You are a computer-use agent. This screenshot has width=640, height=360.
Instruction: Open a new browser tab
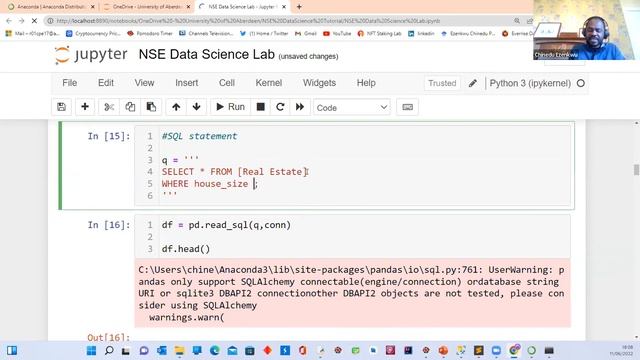point(299,7)
